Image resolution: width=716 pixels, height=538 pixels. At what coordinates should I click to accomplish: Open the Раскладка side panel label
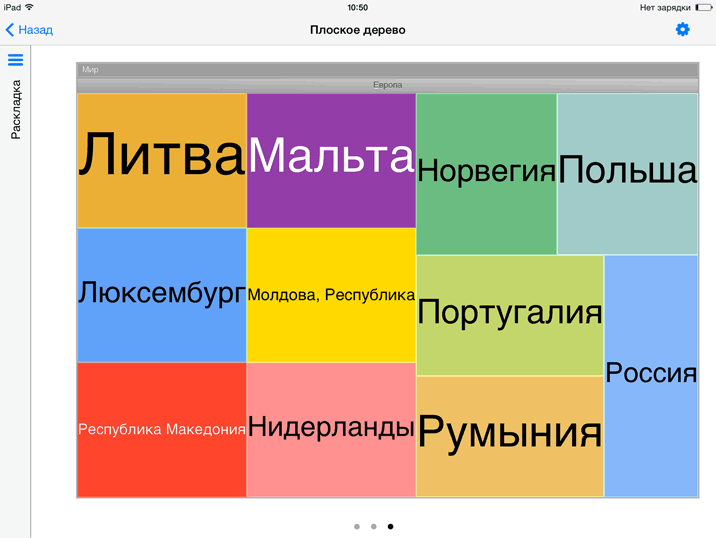pos(16,110)
